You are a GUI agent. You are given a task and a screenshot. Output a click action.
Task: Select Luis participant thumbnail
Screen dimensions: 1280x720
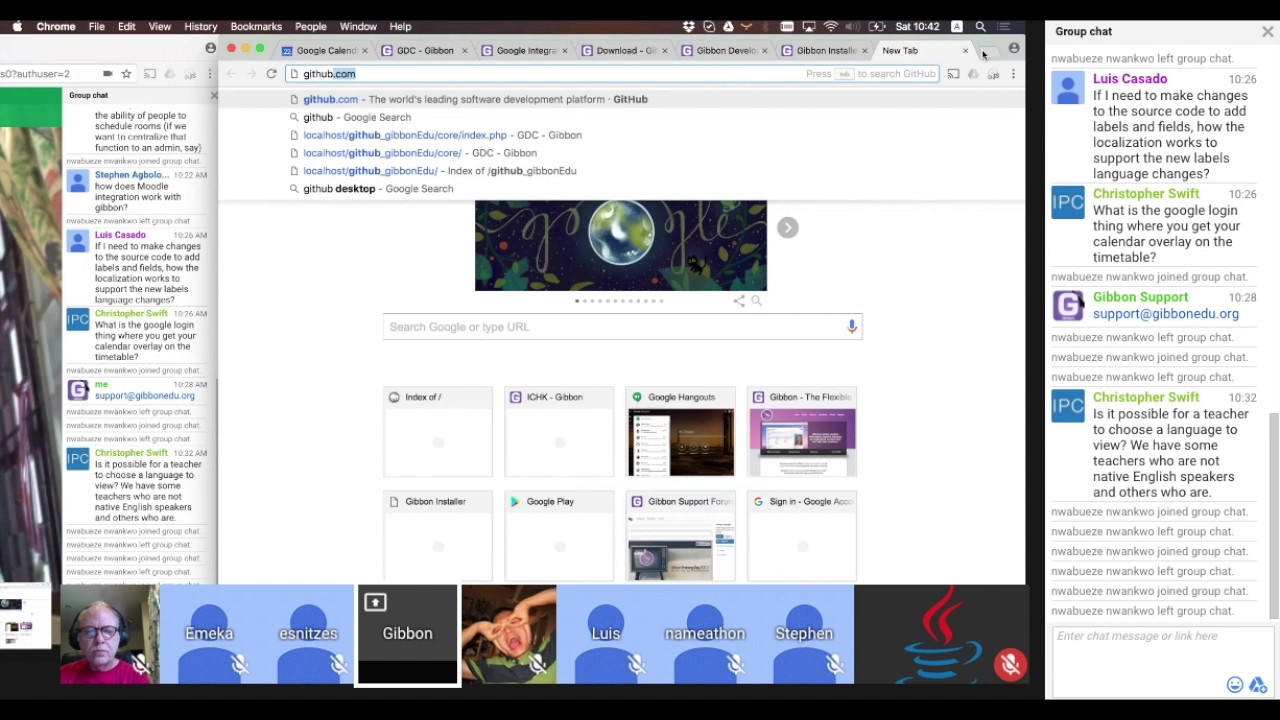(606, 634)
